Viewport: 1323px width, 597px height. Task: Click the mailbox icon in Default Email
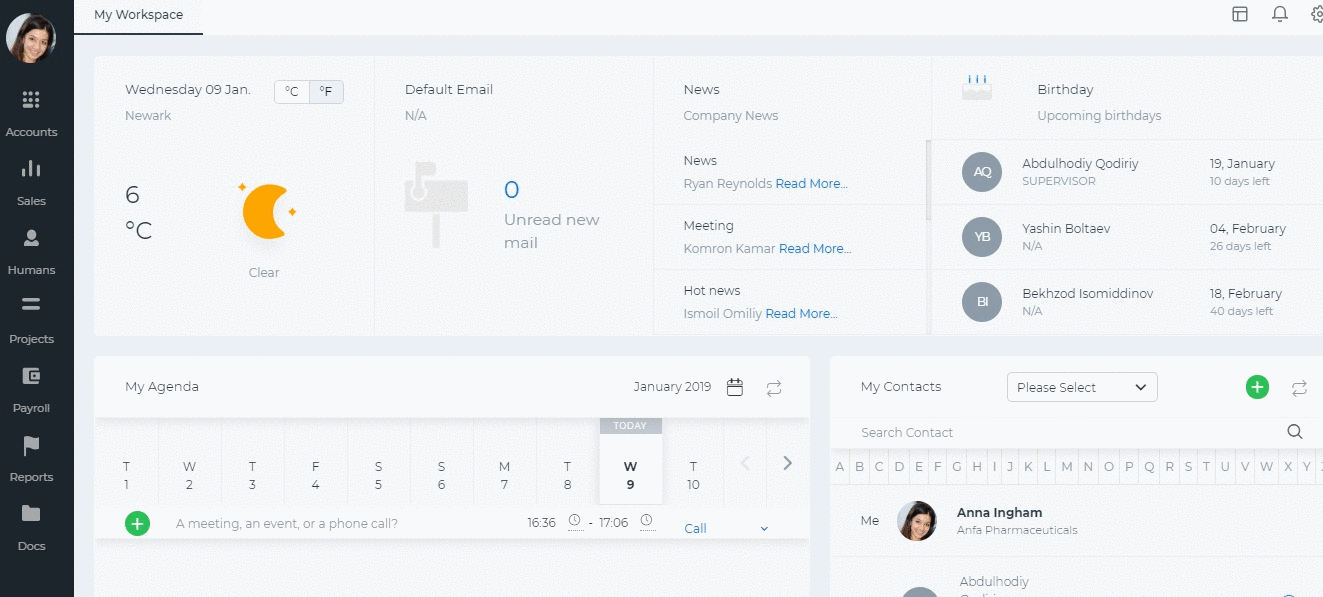[x=437, y=204]
